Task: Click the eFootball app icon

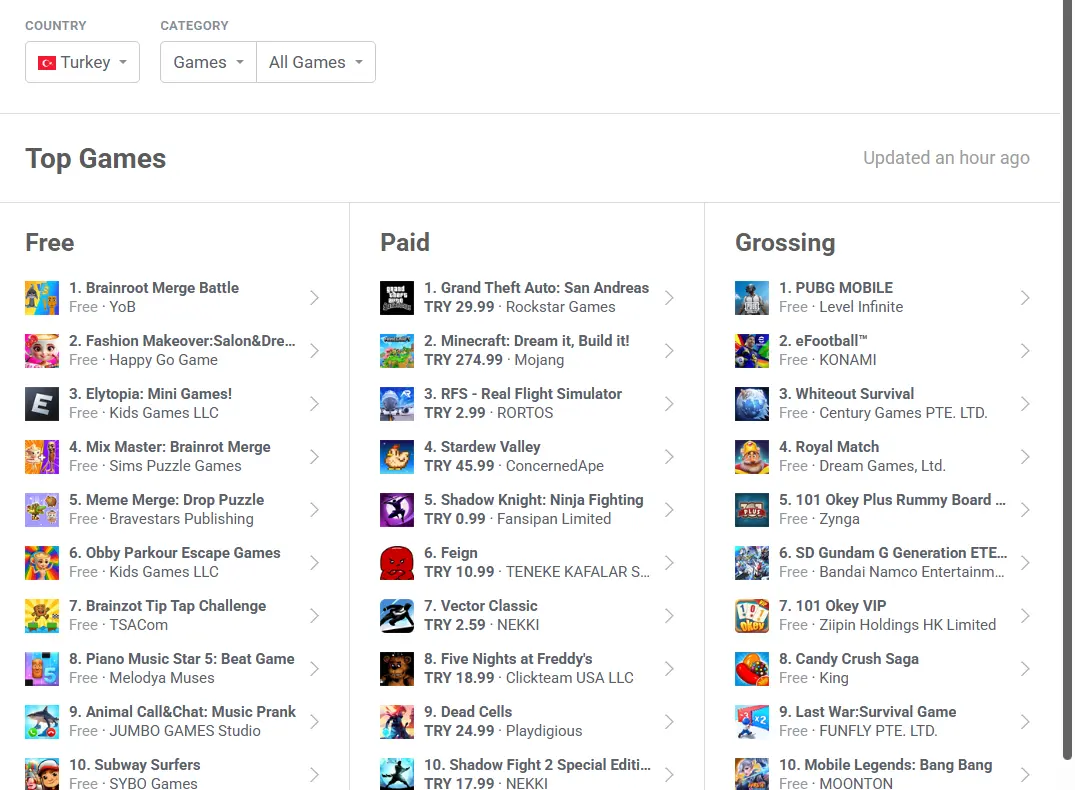Action: pos(752,350)
